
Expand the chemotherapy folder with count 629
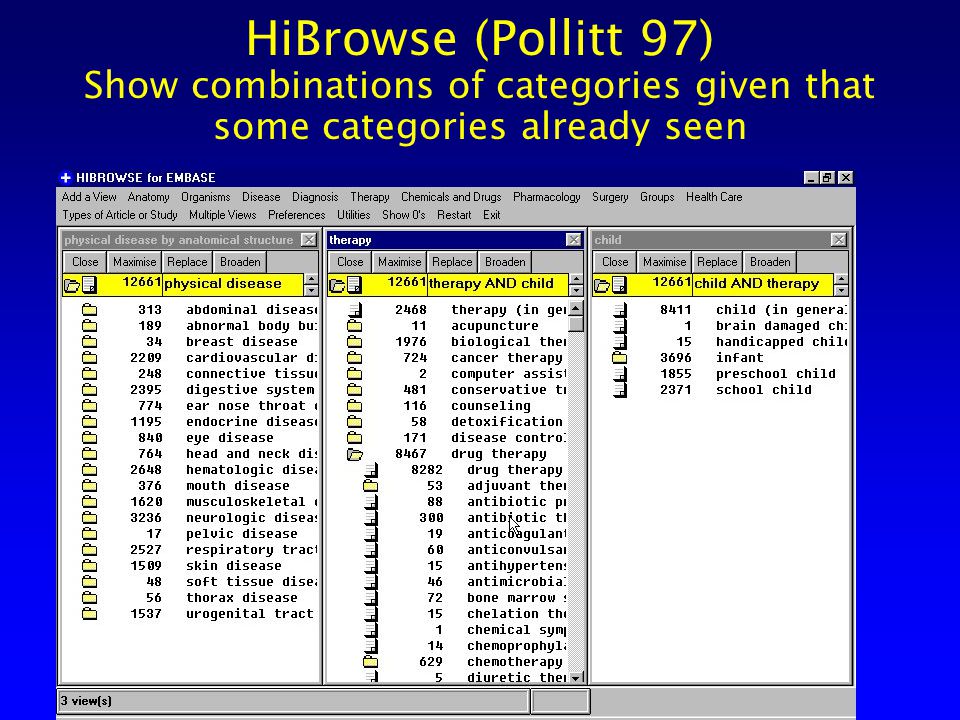tap(370, 661)
